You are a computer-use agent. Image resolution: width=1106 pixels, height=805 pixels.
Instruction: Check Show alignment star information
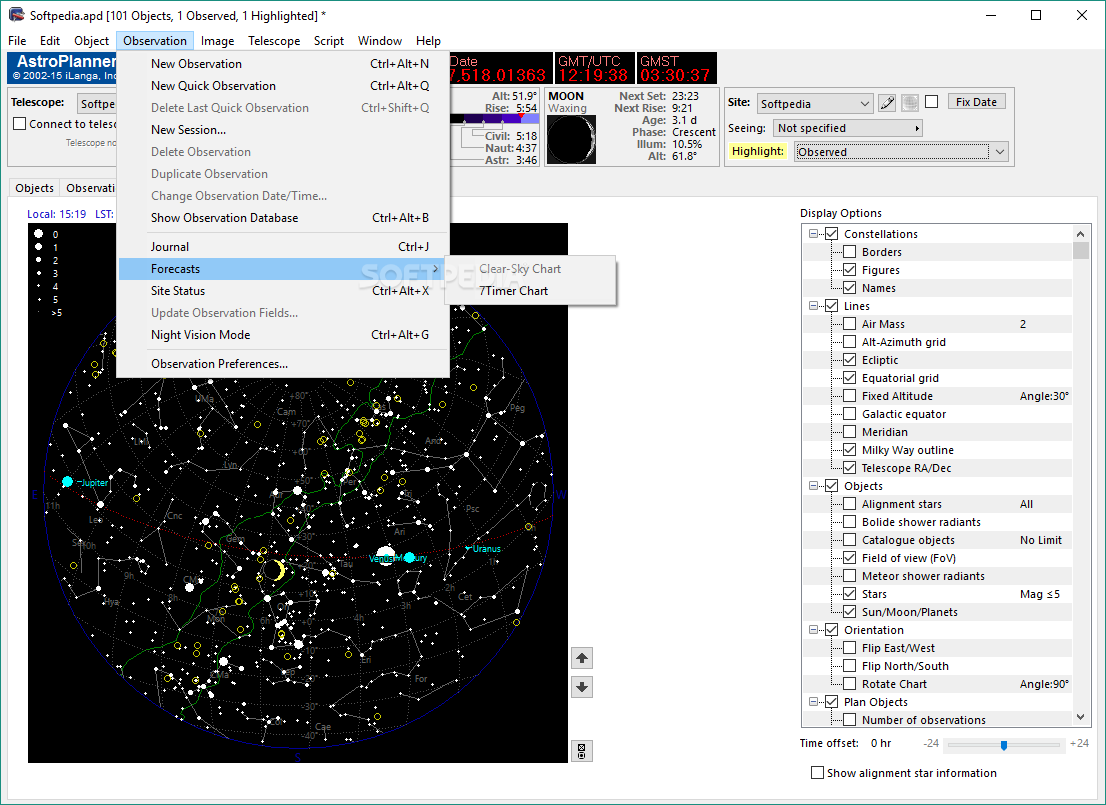click(x=818, y=773)
